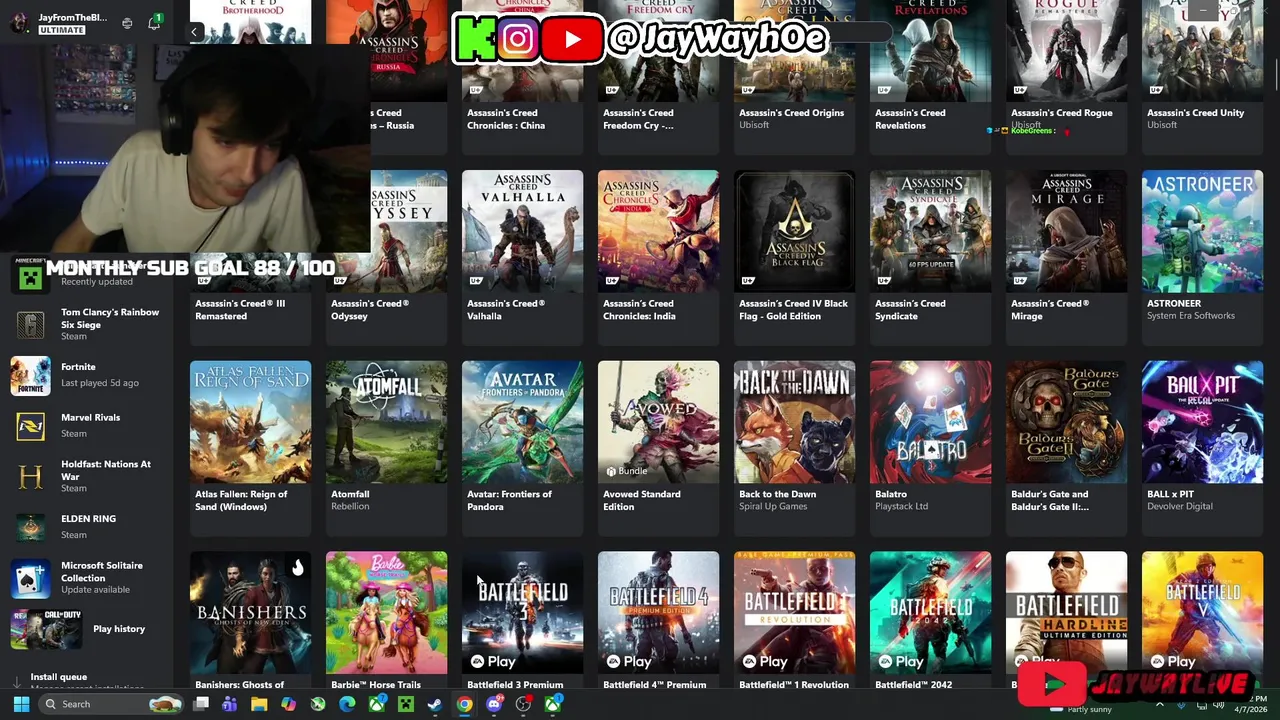Open the Windows Start menu
1280x720 pixels.
pyautogui.click(x=21, y=704)
